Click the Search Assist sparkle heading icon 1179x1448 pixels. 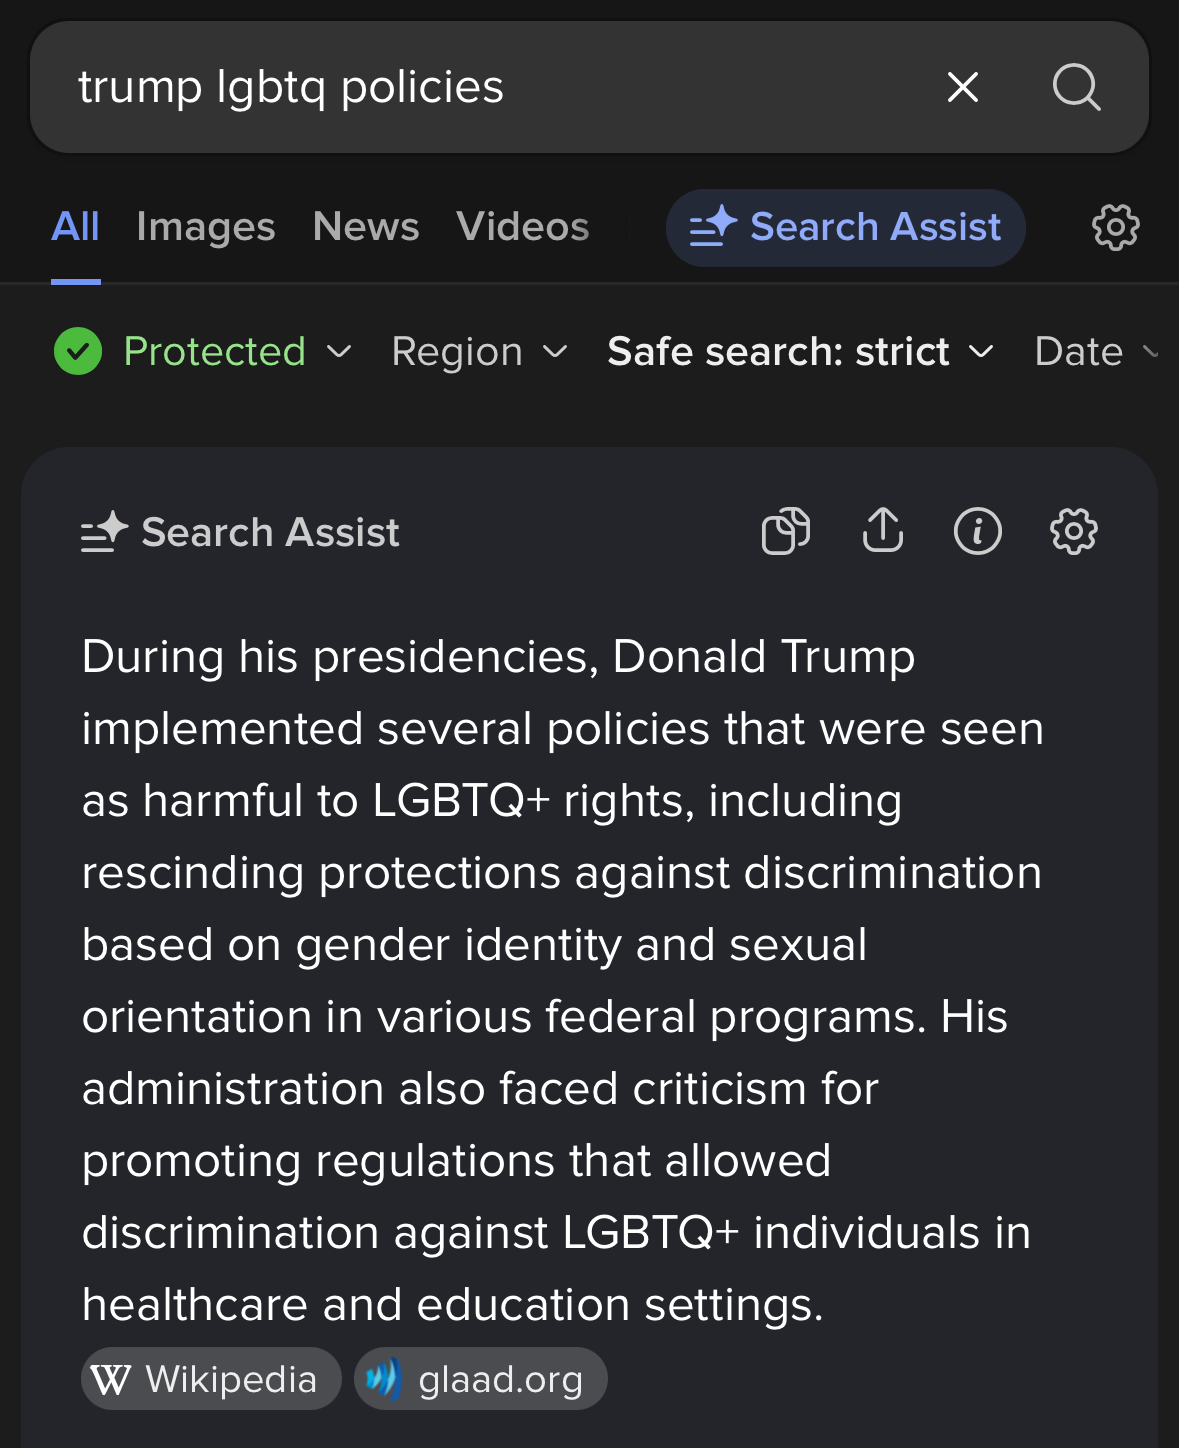click(x=105, y=532)
